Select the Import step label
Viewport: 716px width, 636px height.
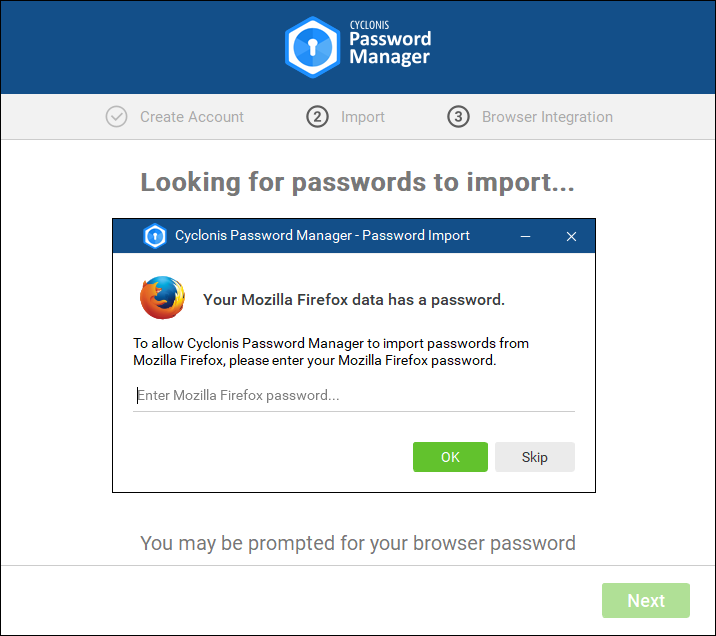[362, 117]
